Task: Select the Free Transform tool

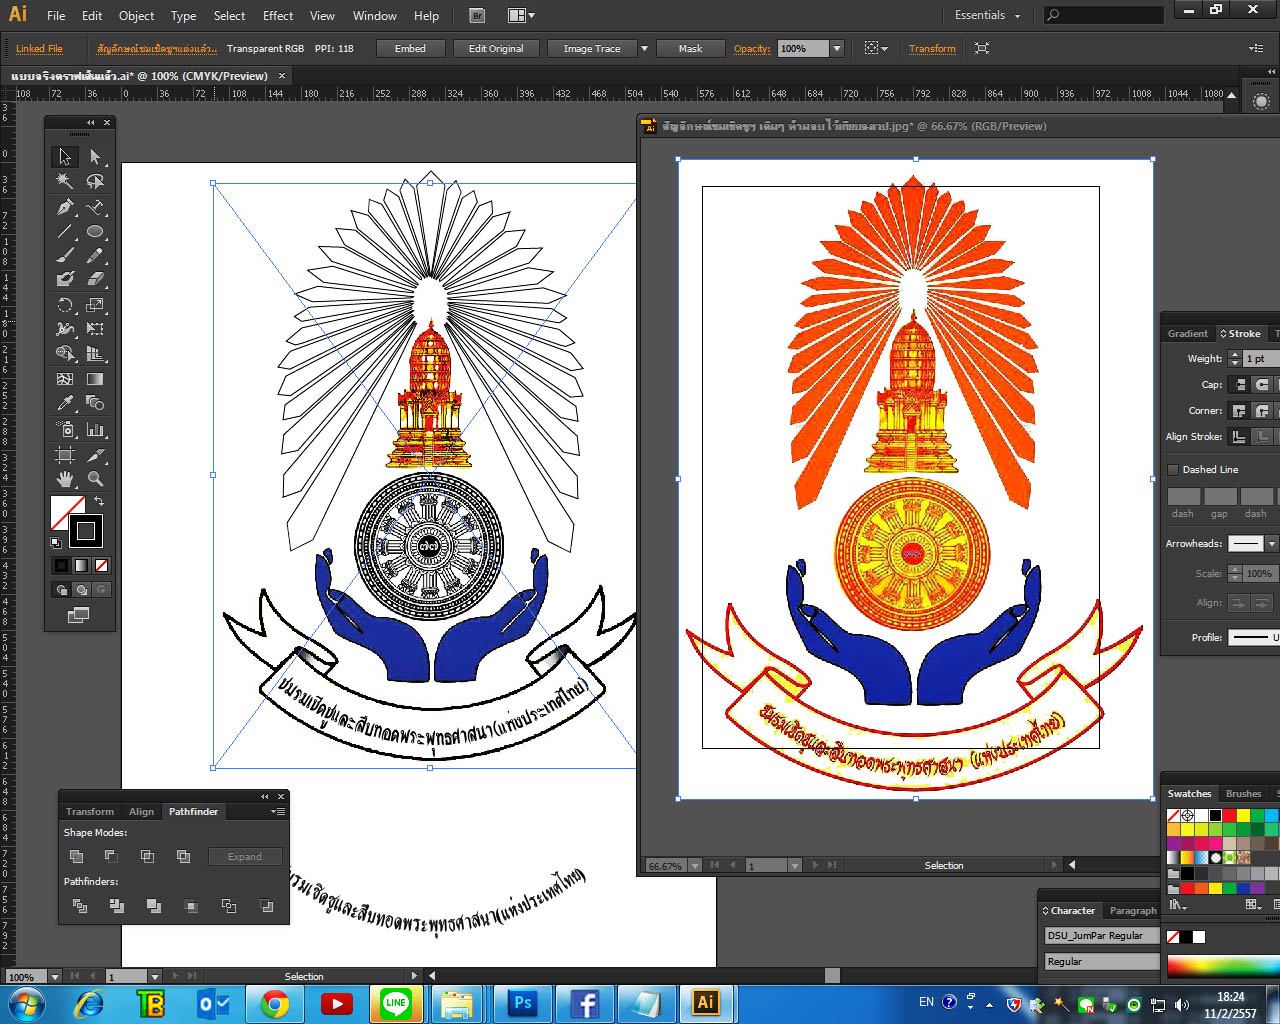Action: [x=95, y=329]
